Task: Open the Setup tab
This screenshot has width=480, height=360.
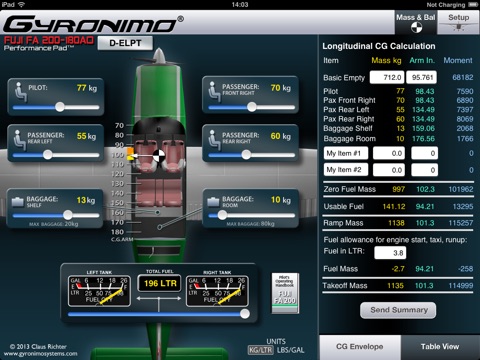Action: (x=458, y=22)
